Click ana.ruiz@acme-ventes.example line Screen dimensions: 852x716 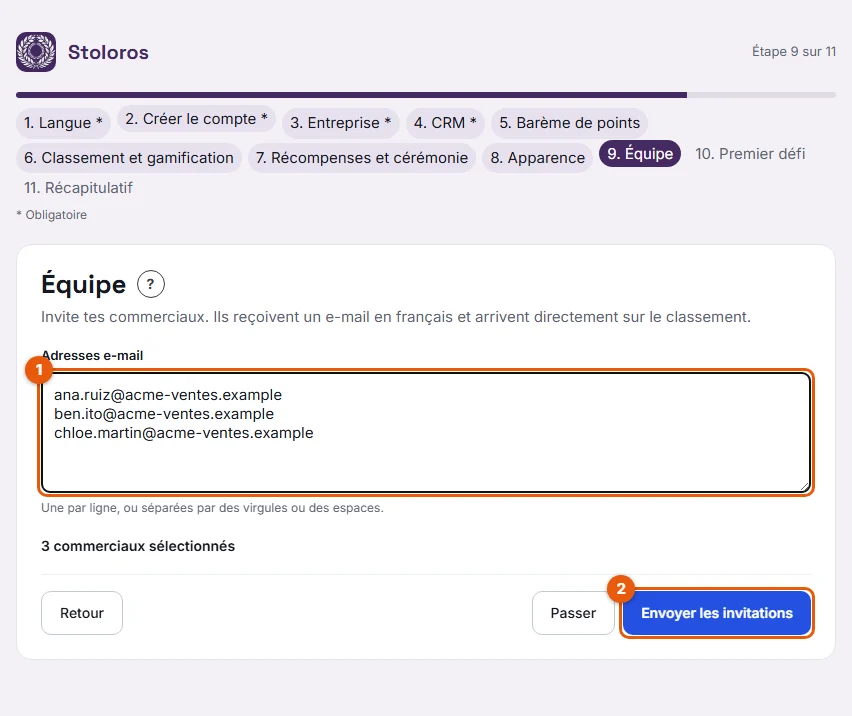(168, 395)
